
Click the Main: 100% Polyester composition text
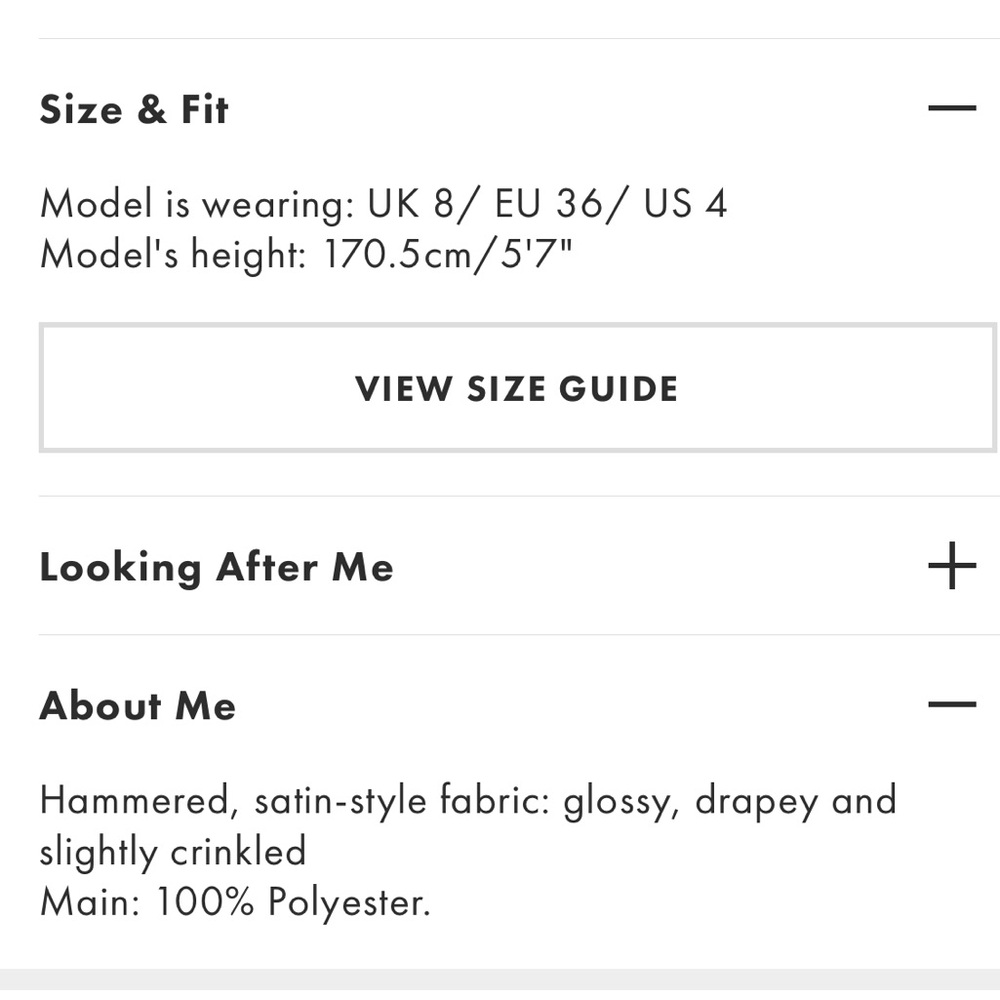point(235,902)
